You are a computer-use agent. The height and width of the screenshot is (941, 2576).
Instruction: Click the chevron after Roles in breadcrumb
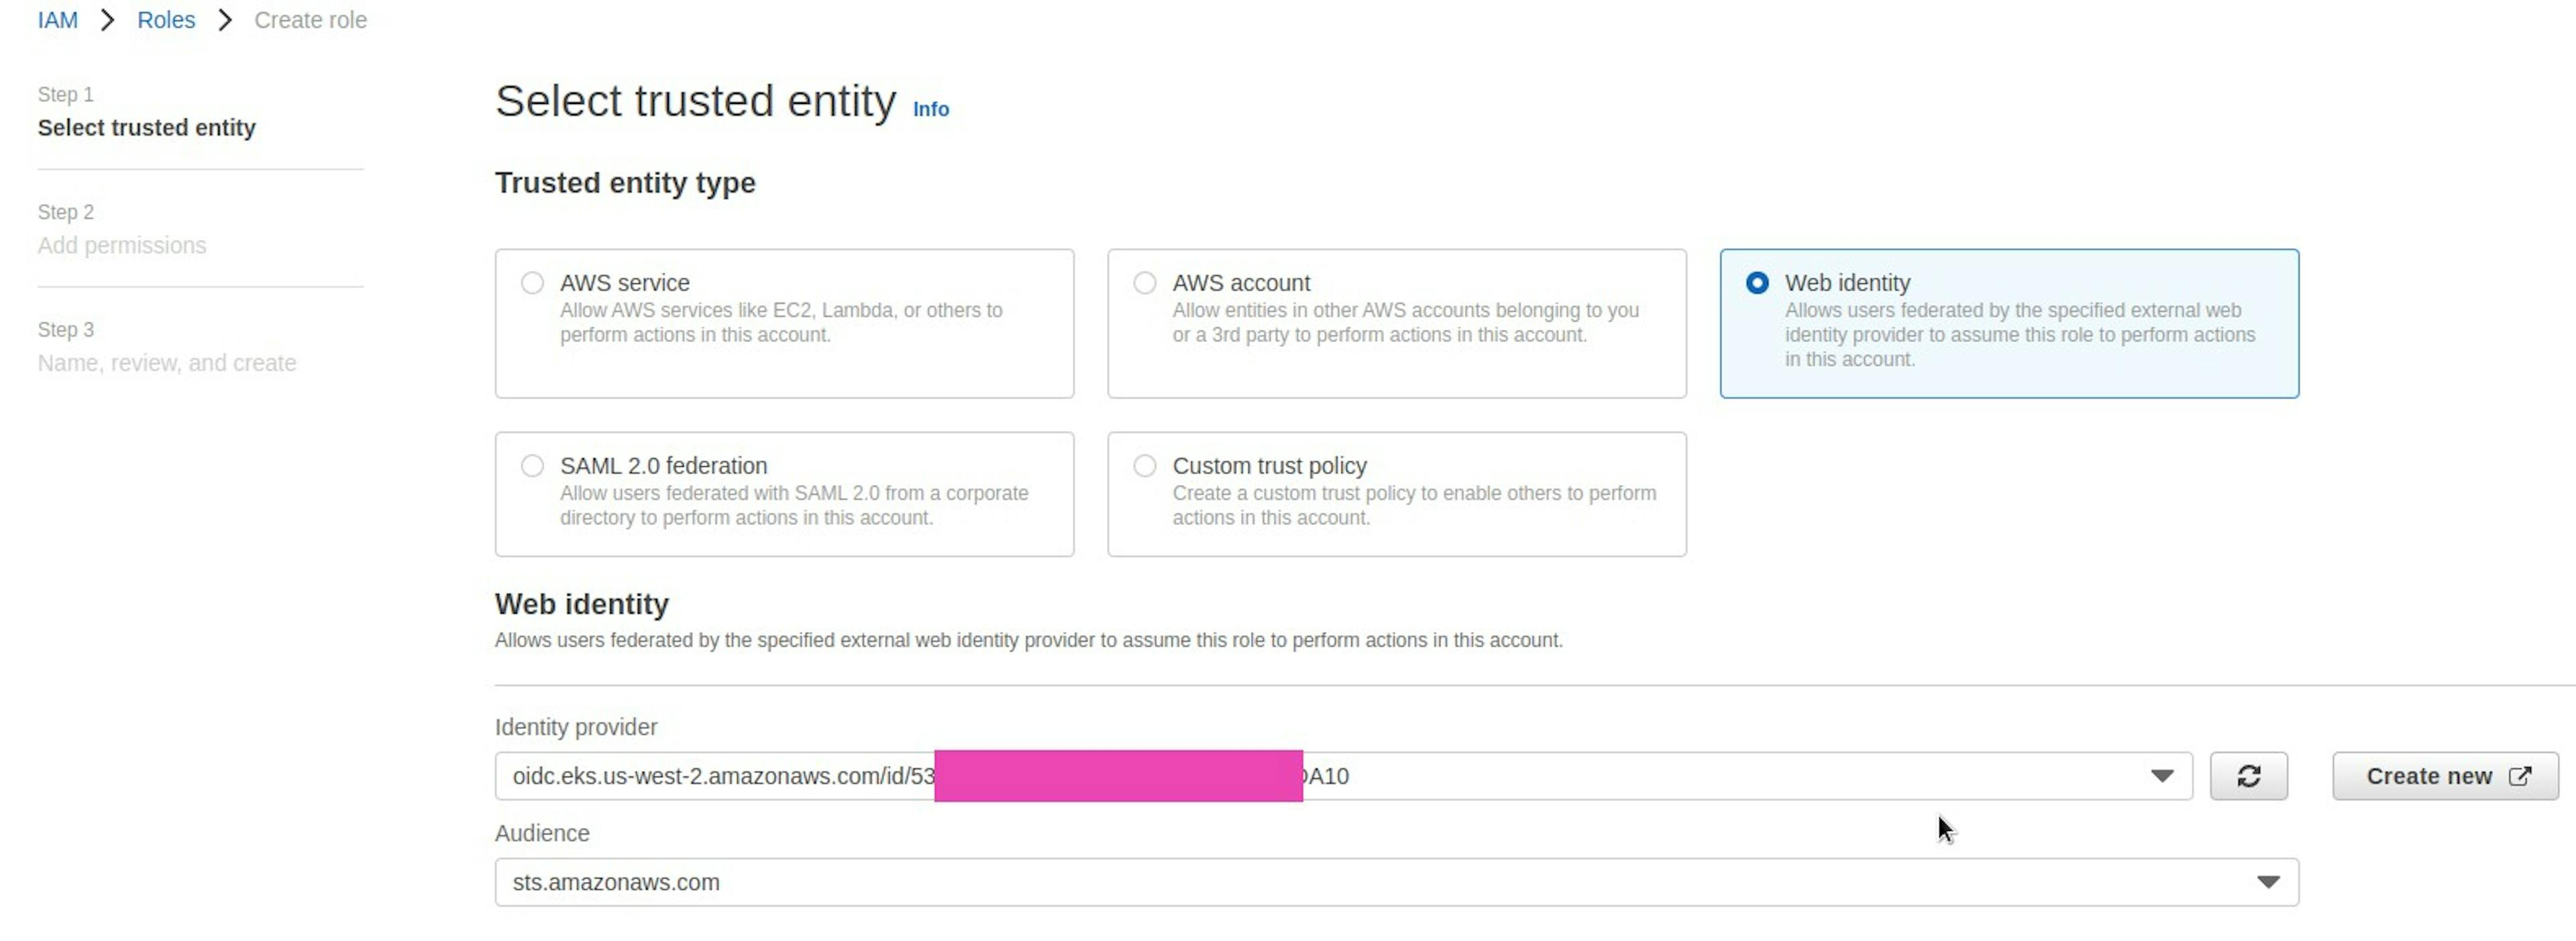[225, 20]
